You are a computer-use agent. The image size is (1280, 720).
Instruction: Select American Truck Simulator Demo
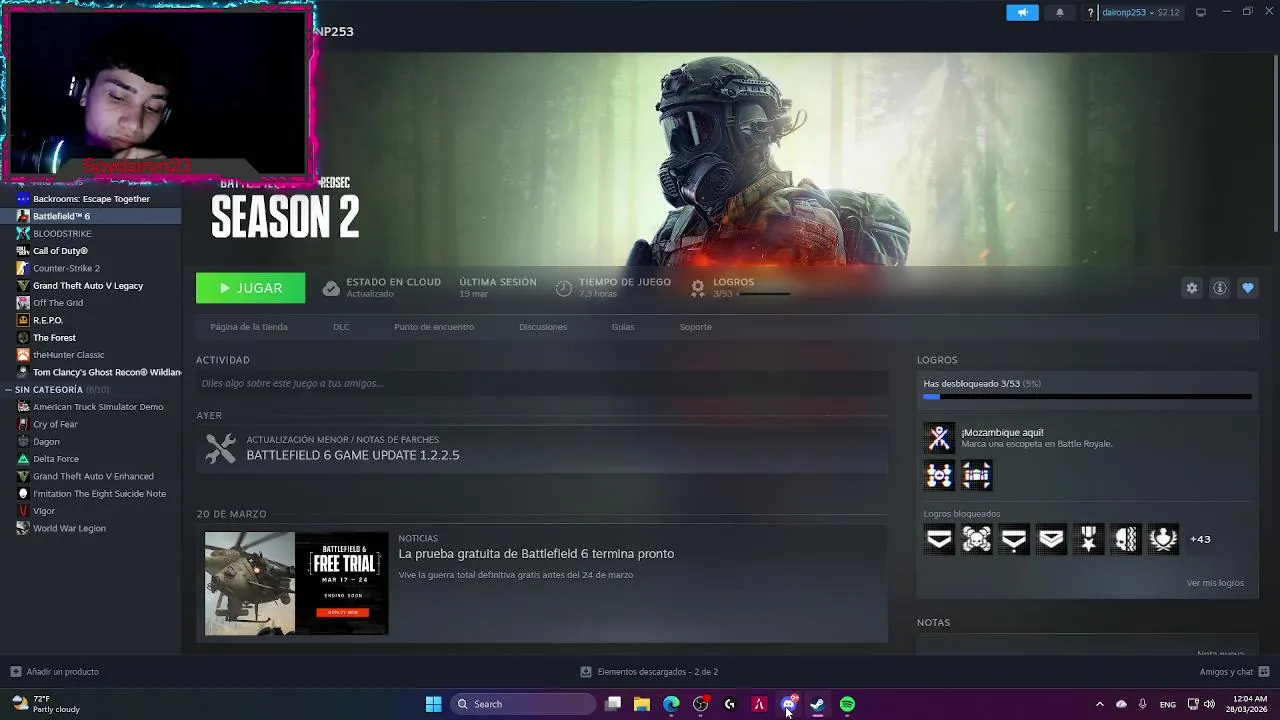(x=91, y=407)
